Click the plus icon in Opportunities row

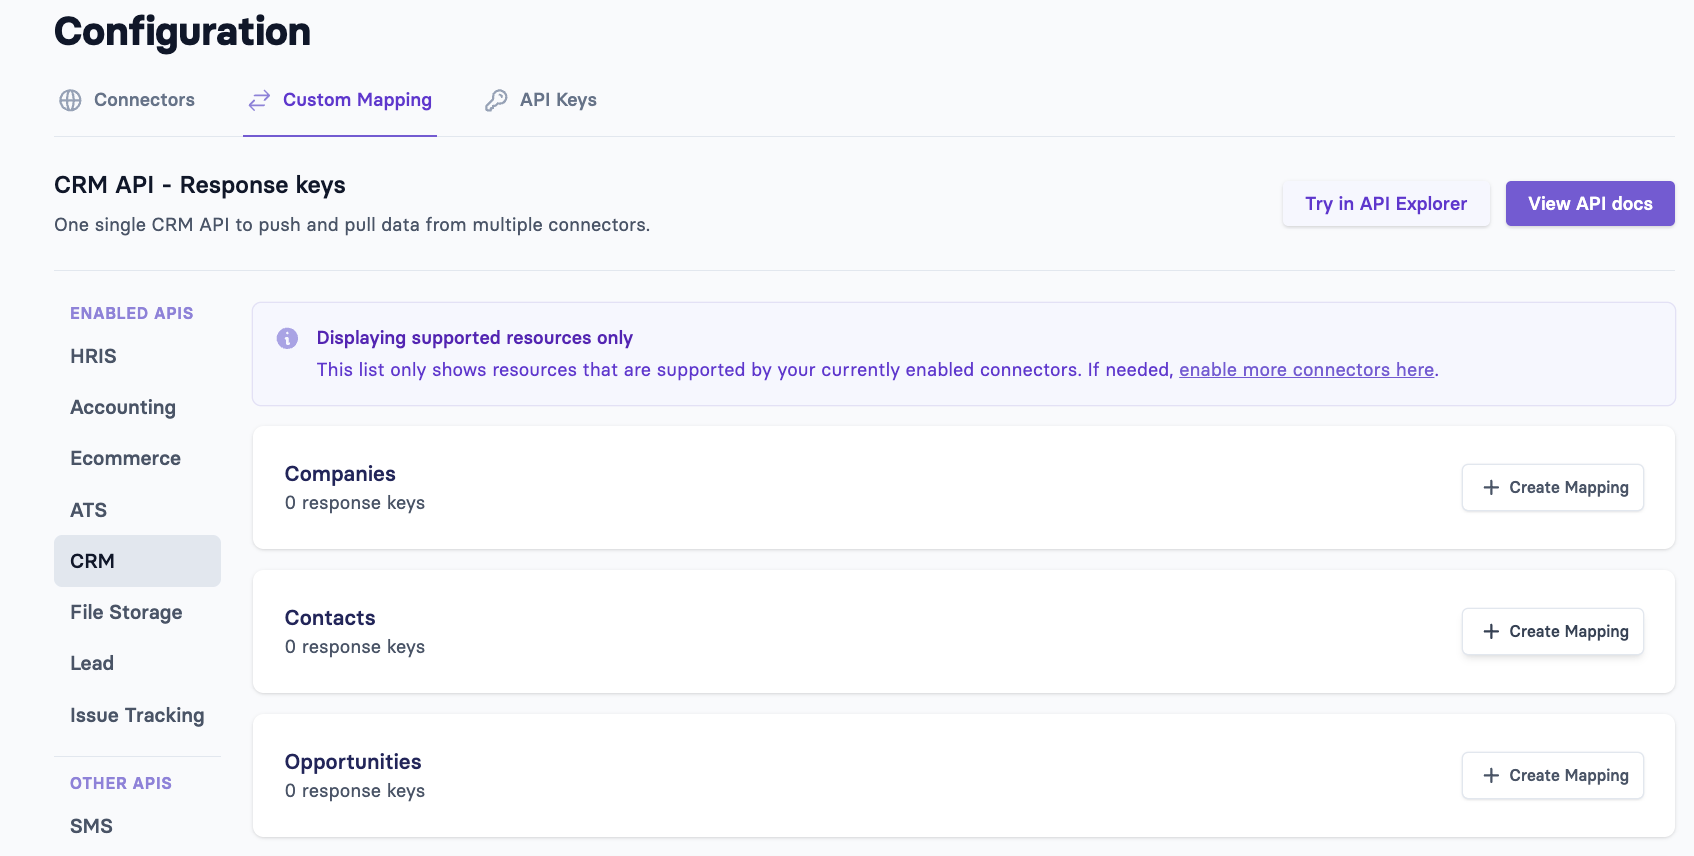1491,776
